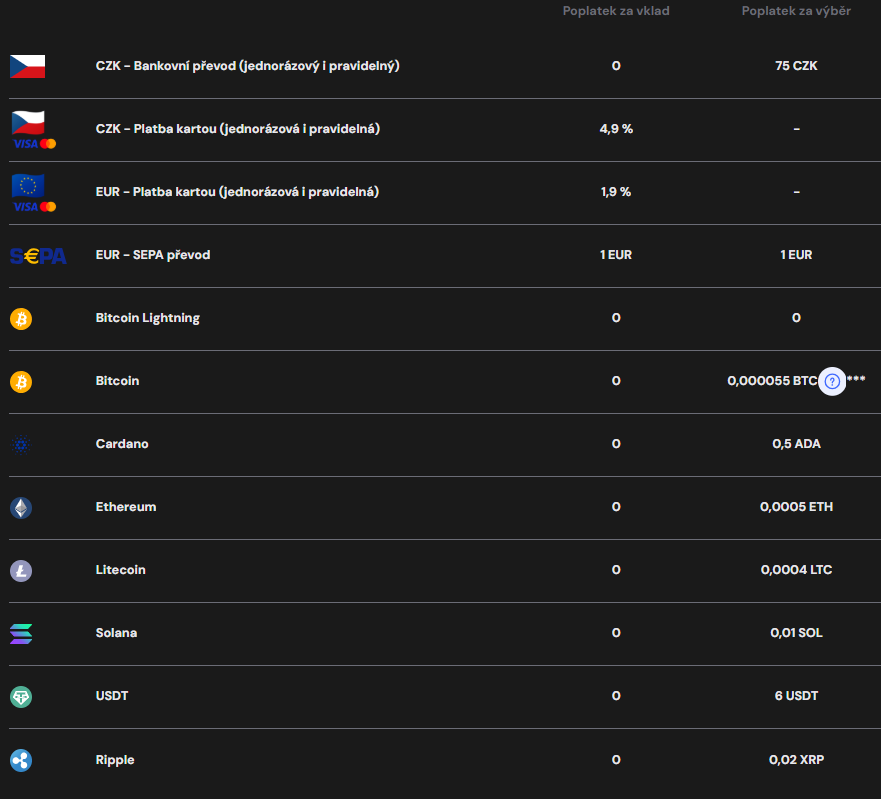Click the Cardano logo icon
This screenshot has width=881, height=799.
coord(21,445)
